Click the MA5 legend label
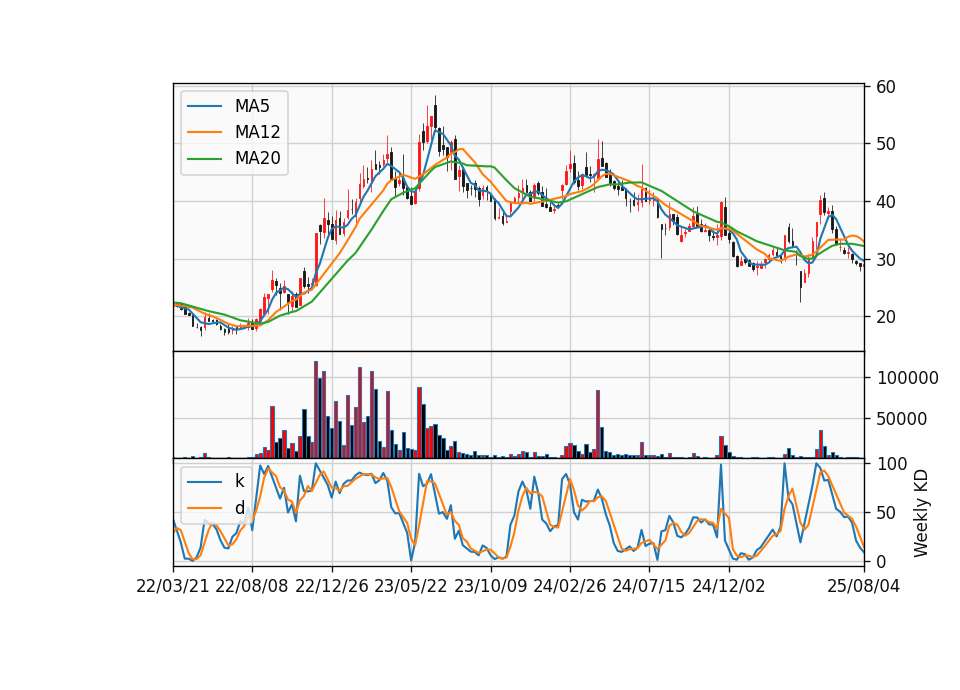960x690 pixels. [x=252, y=106]
